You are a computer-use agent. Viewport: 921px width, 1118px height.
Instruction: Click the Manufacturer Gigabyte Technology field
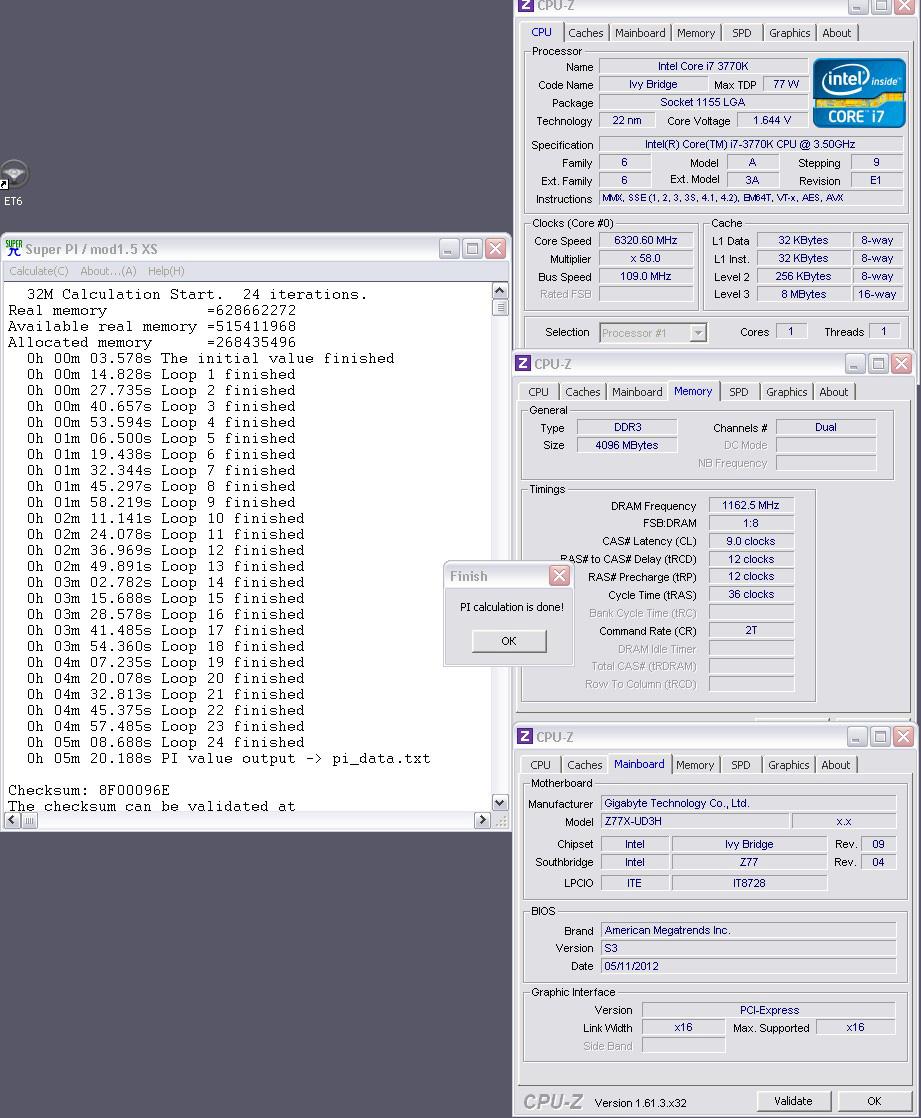pyautogui.click(x=748, y=804)
